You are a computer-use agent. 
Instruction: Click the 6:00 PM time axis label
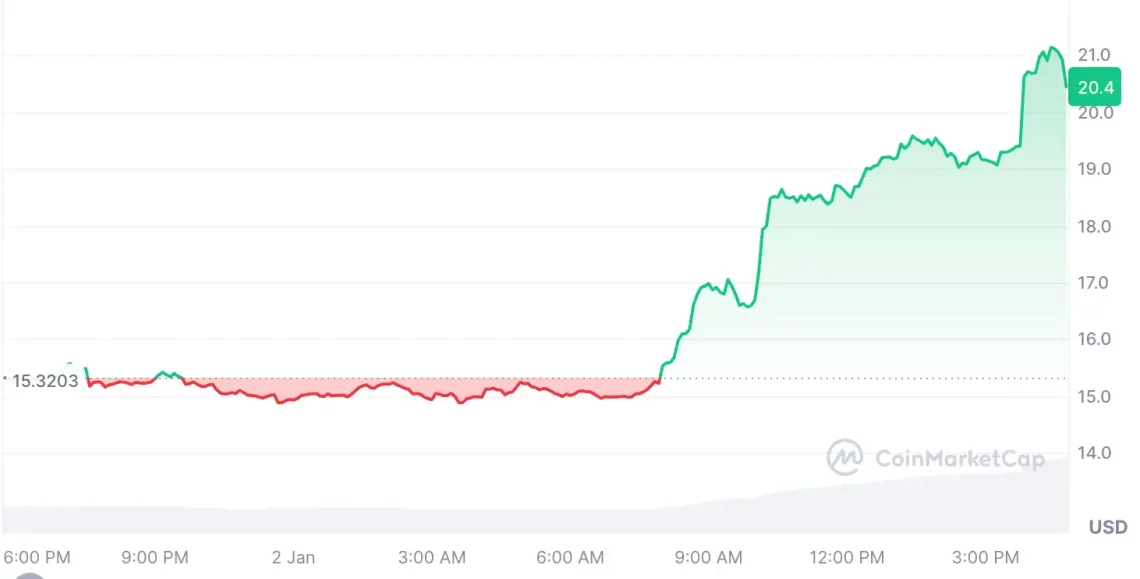[x=37, y=556]
